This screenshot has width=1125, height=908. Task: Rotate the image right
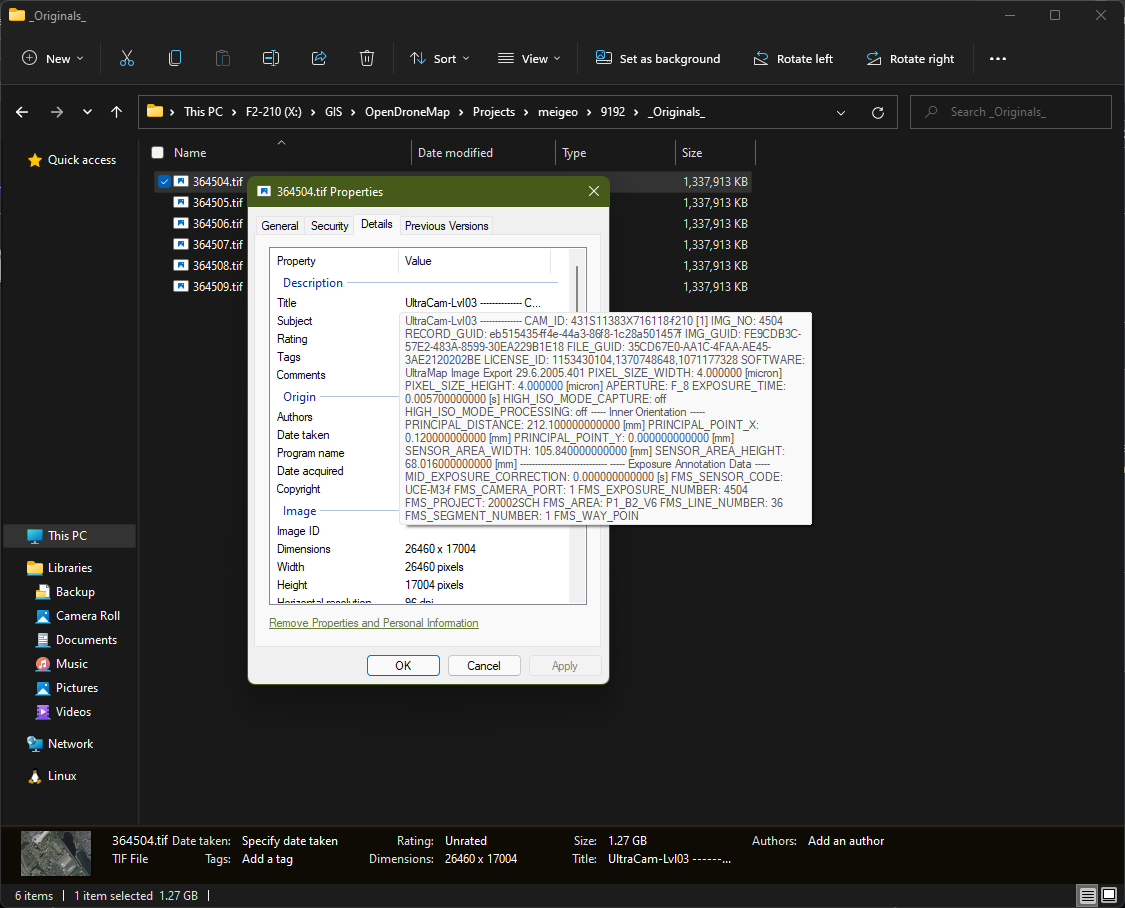point(910,59)
